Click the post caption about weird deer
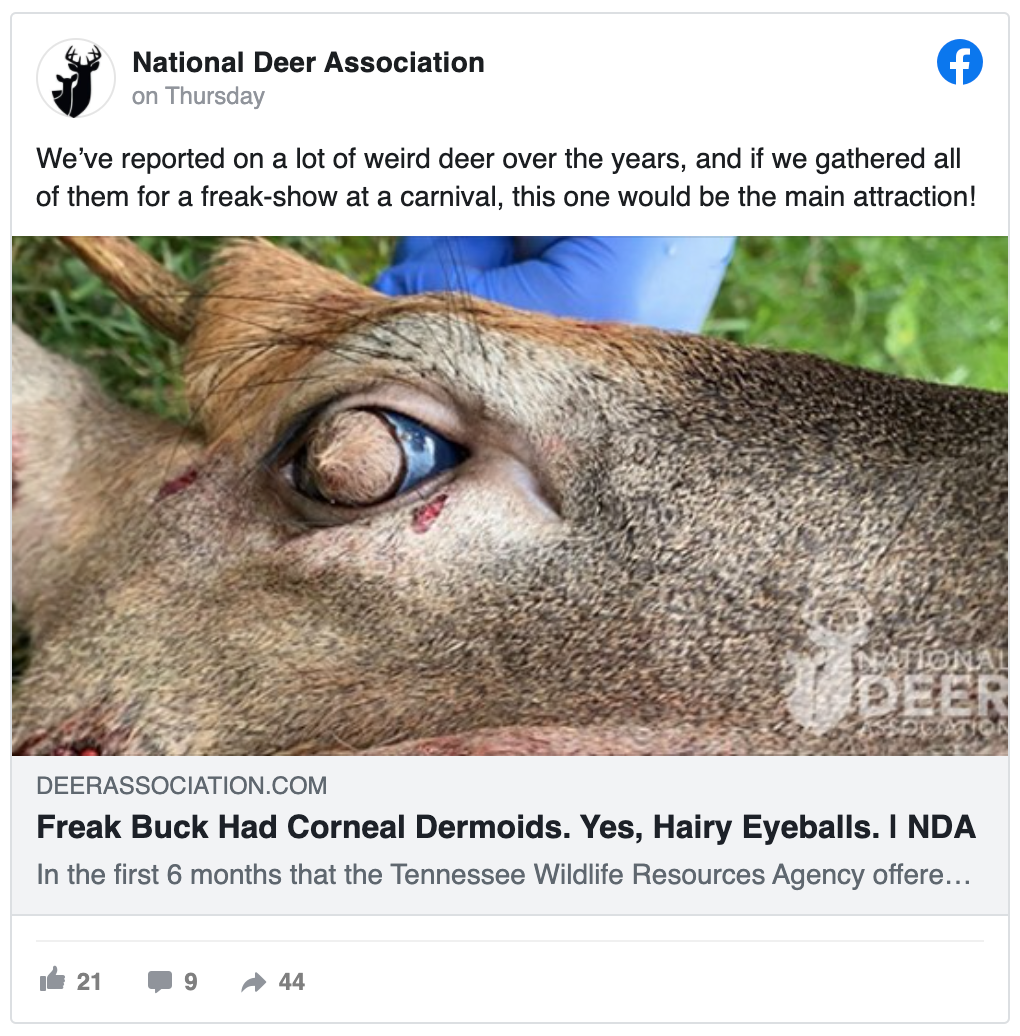The width and height of the screenshot is (1020, 1036). click(505, 177)
